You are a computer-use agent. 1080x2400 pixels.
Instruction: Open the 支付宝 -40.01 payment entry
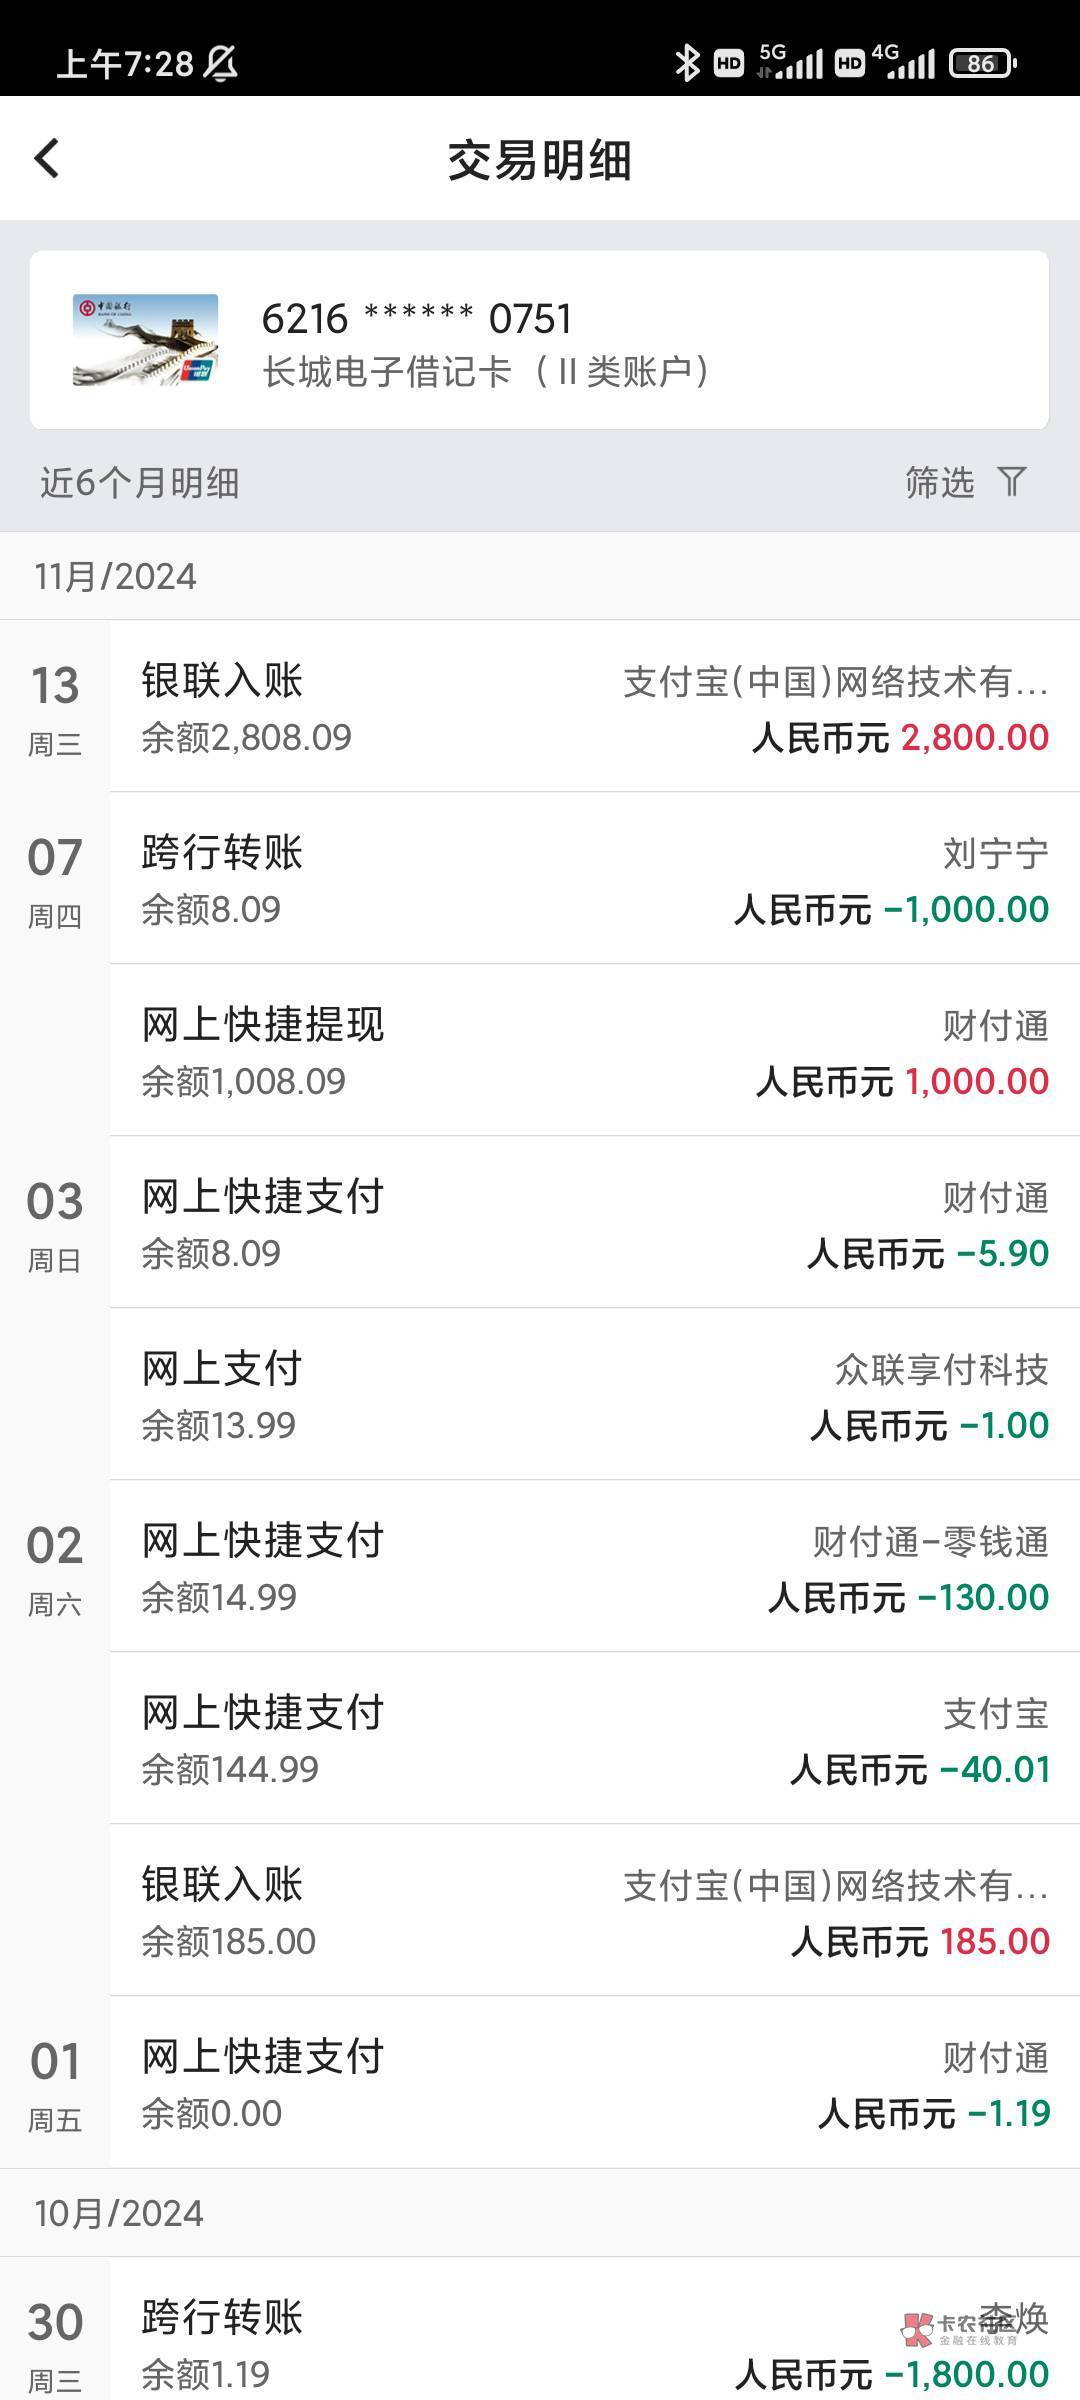594,1739
